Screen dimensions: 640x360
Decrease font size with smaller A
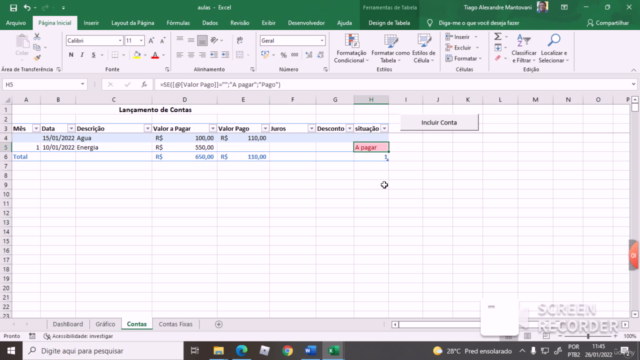click(162, 40)
